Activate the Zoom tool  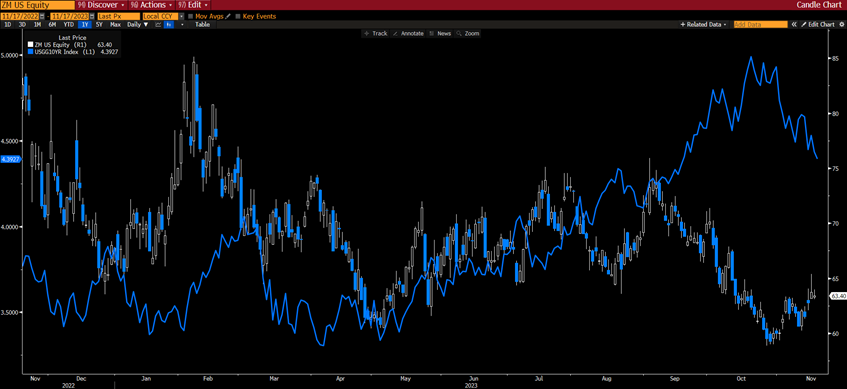click(468, 33)
